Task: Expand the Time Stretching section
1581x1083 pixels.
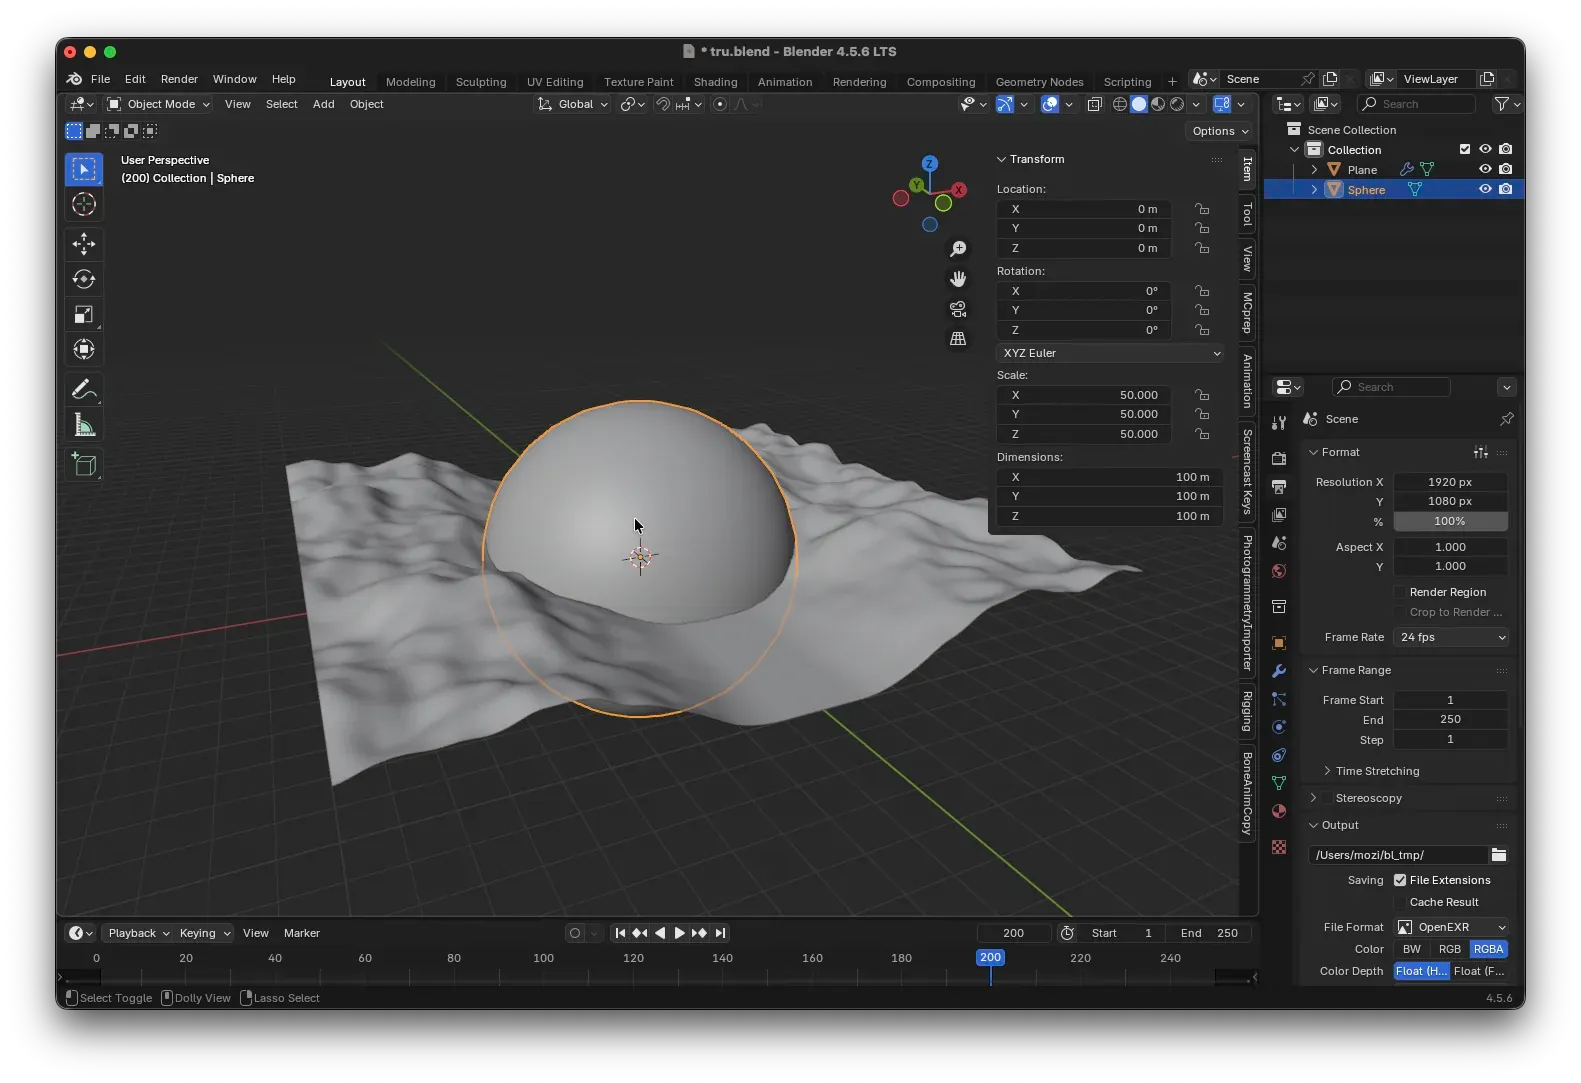Action: pos(1376,771)
